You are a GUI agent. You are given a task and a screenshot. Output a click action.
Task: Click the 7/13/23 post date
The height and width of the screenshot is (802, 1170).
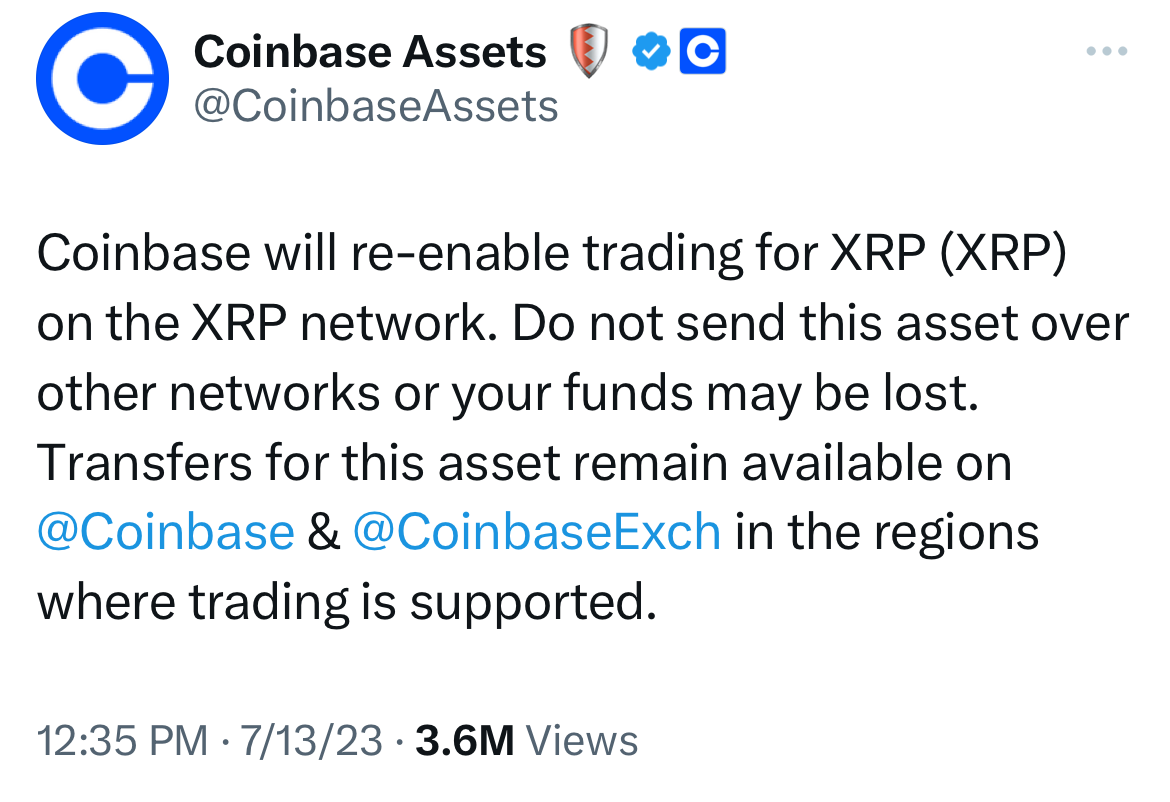tap(311, 741)
